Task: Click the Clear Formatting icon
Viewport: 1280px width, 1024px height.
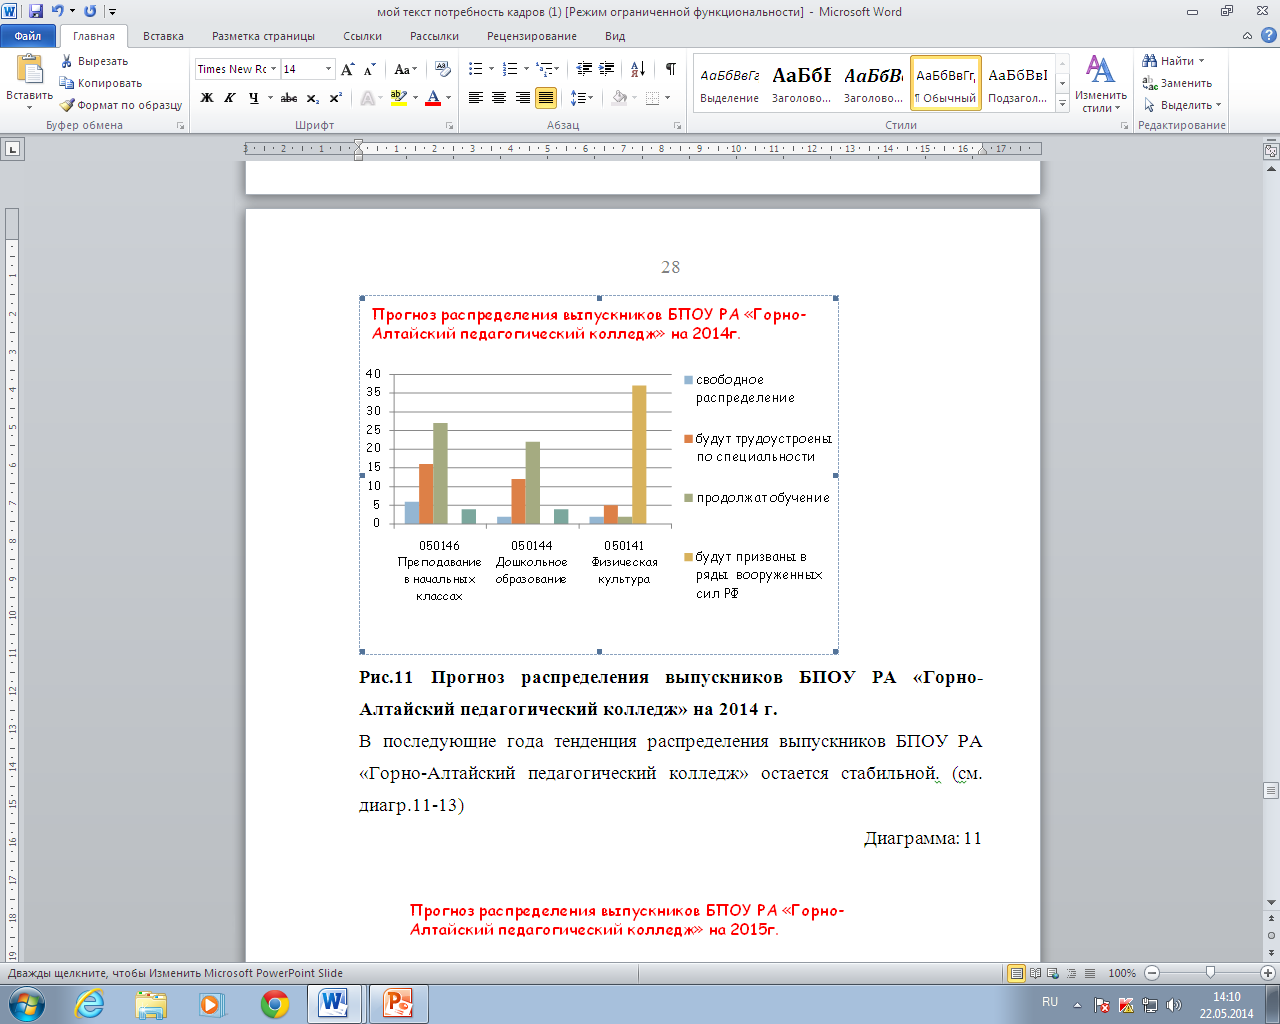Action: (443, 69)
